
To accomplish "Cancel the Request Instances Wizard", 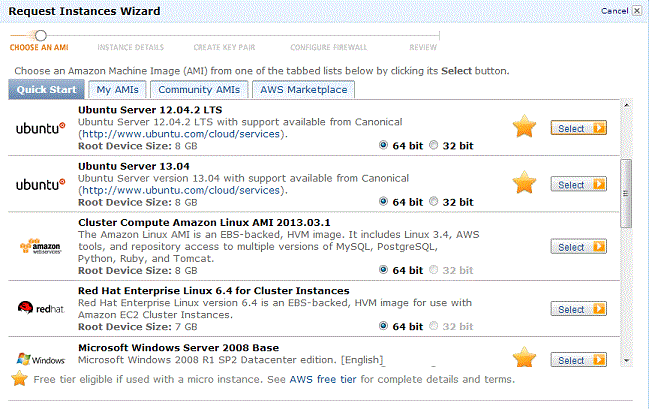I will coord(614,11).
